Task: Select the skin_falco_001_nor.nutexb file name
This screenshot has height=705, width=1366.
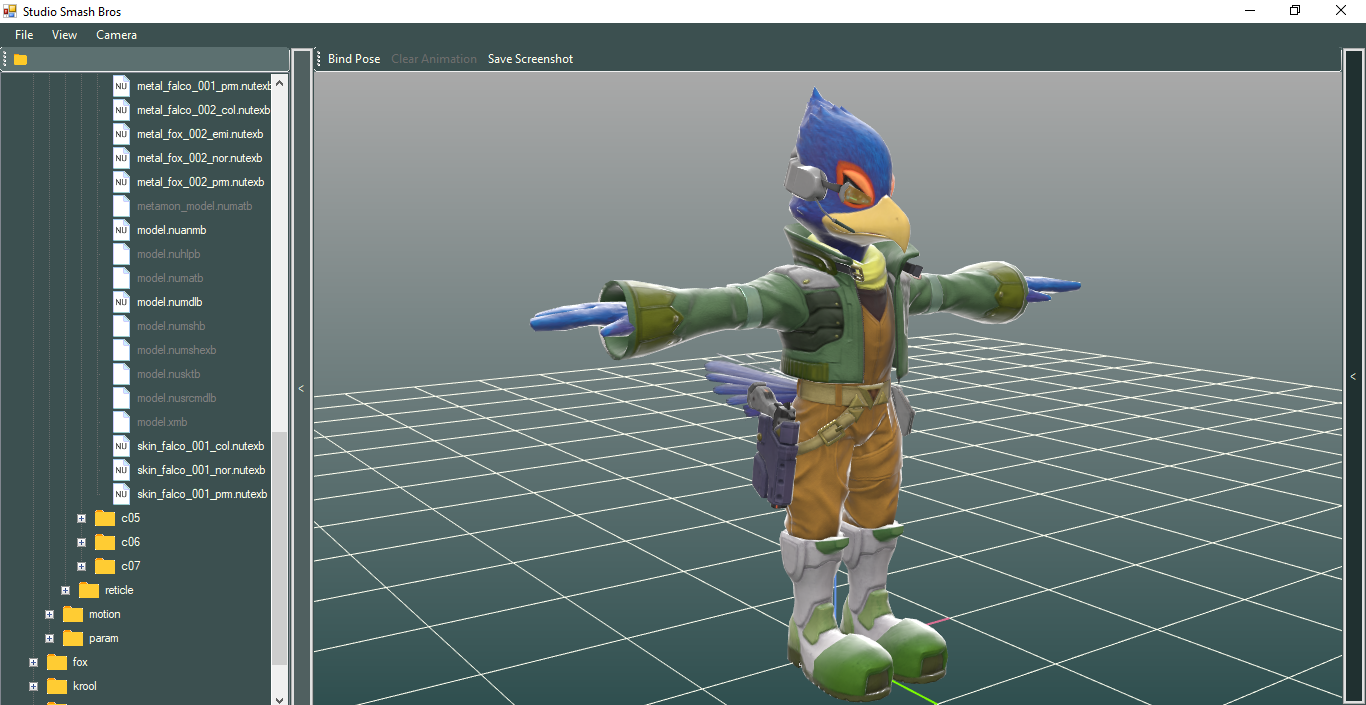Action: pyautogui.click(x=201, y=470)
